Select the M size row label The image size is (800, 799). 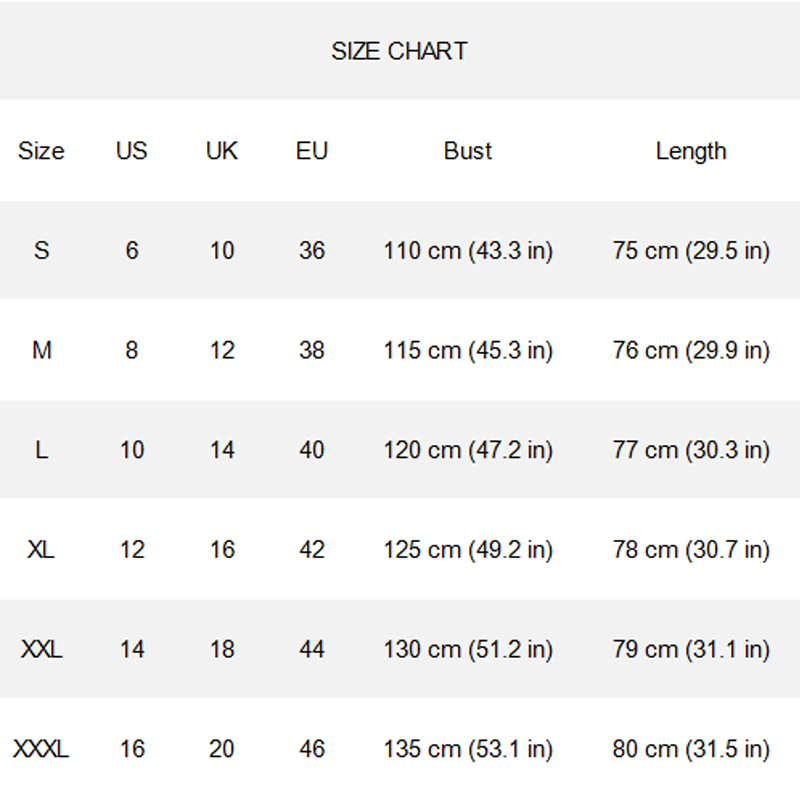click(x=42, y=351)
